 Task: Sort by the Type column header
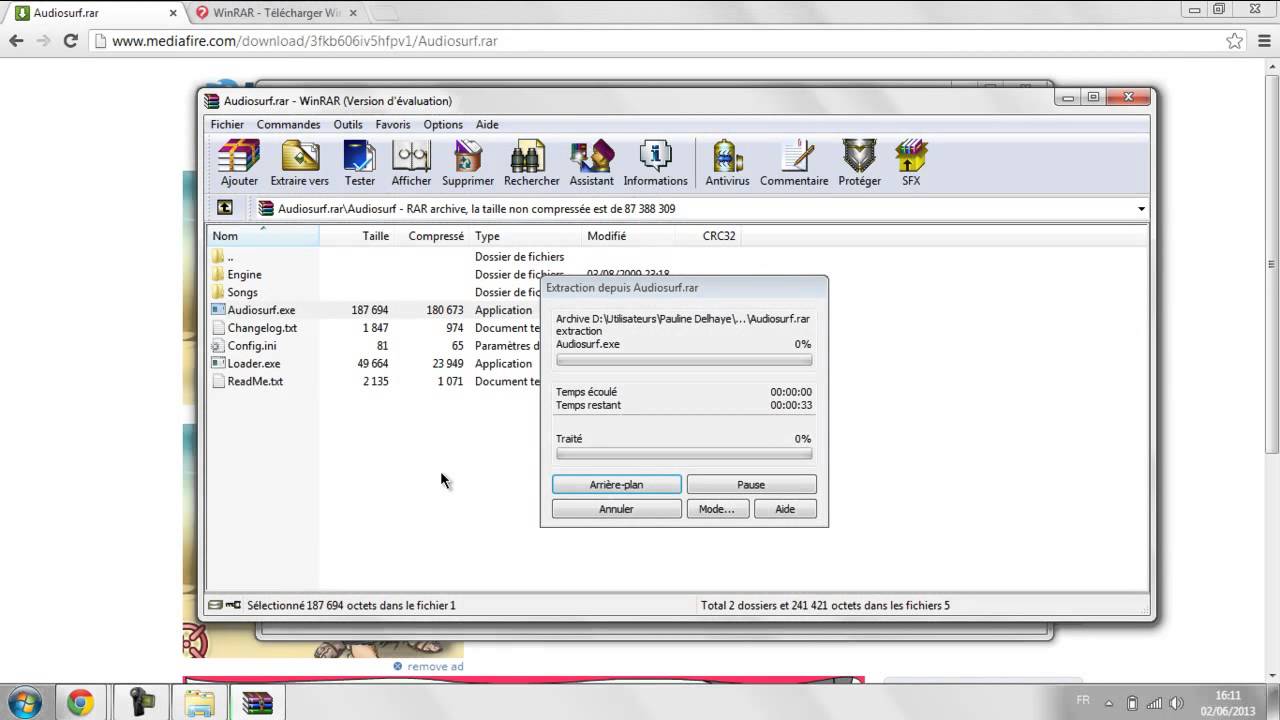click(x=526, y=236)
